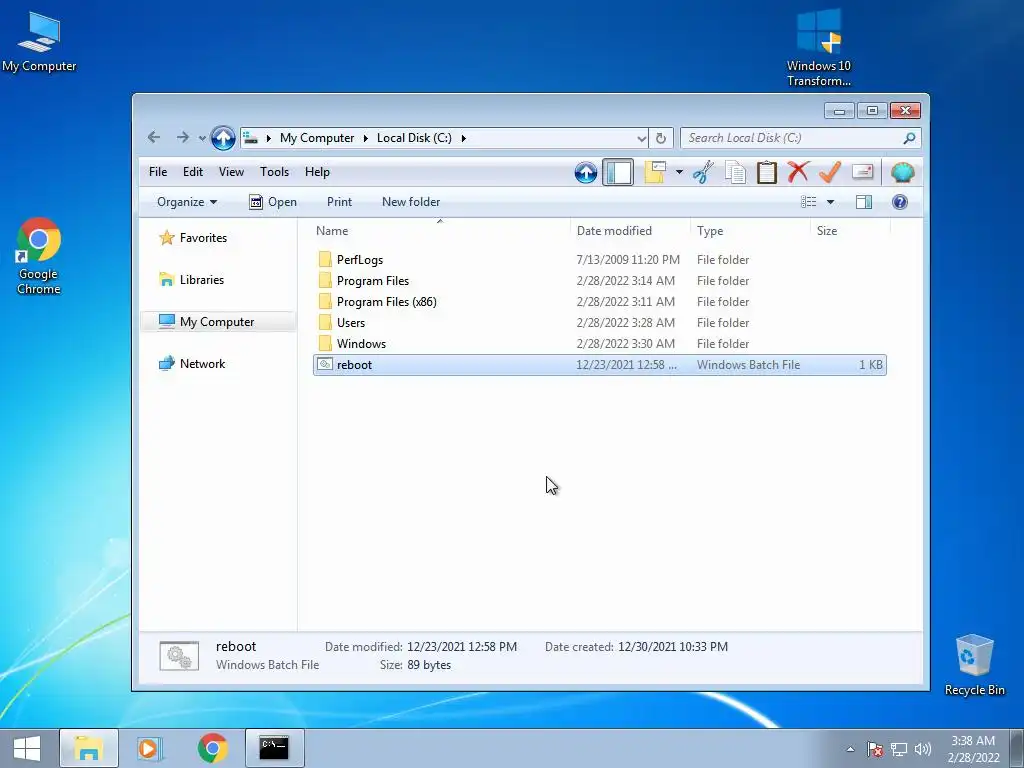Click My Computer in the address path

[317, 138]
